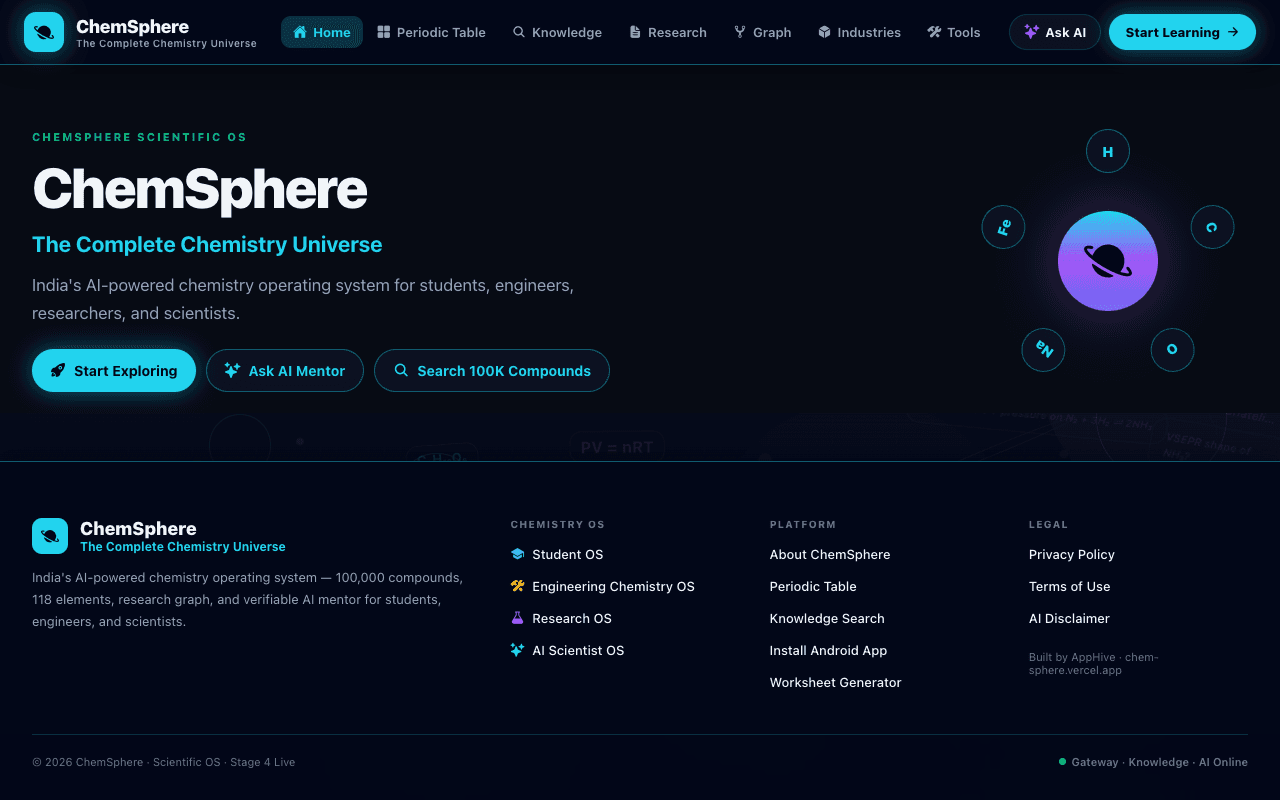
Task: Click the 'PV = nRT' formula chip
Action: click(617, 447)
